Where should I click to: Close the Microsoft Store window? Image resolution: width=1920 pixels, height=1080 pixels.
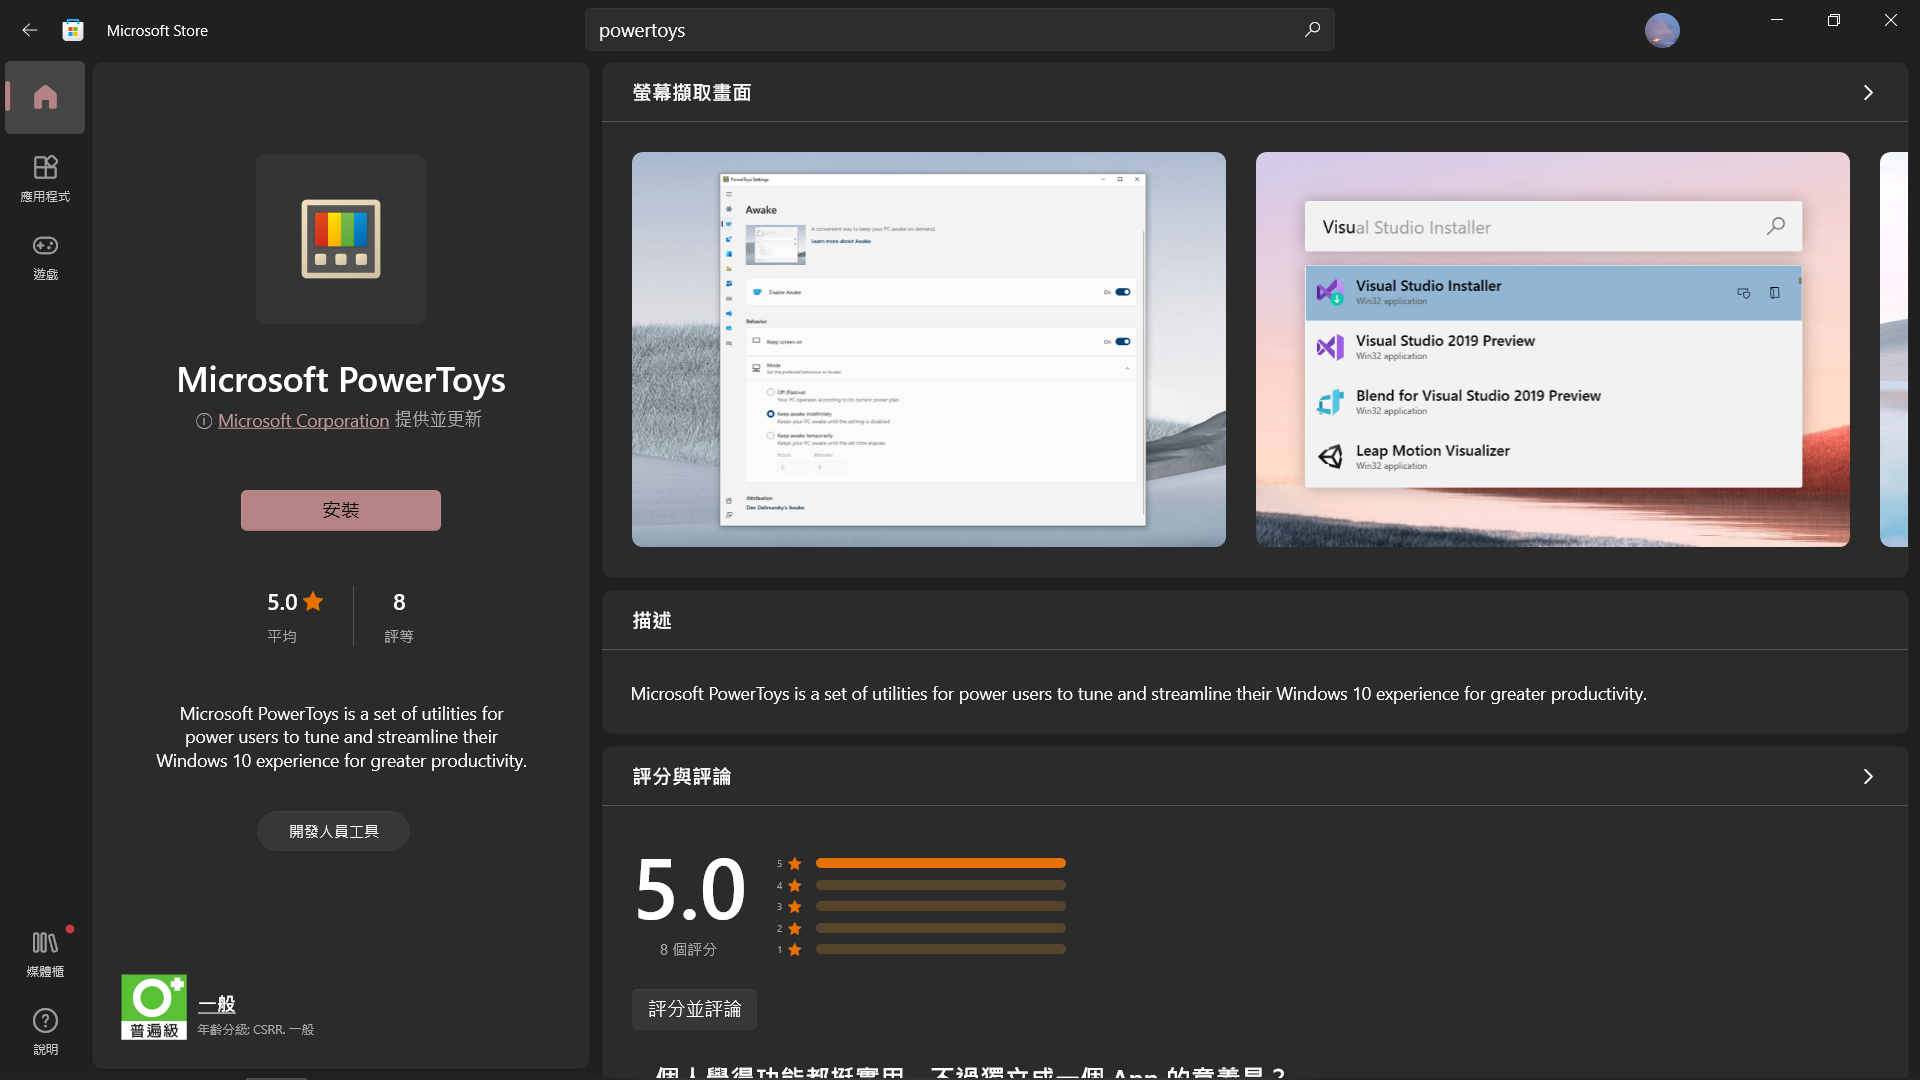(1891, 20)
